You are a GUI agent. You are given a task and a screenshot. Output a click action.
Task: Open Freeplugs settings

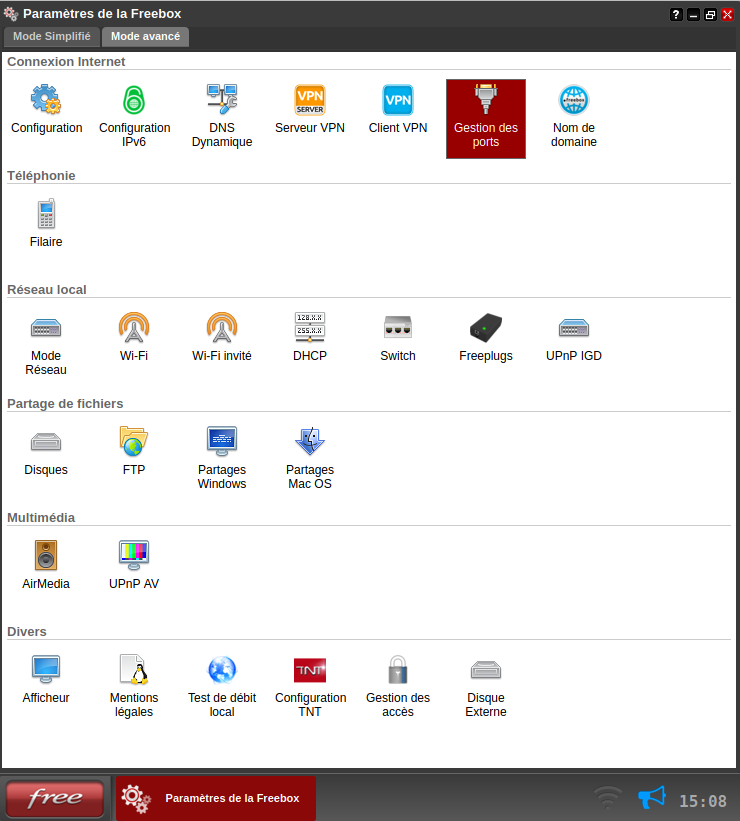[486, 338]
